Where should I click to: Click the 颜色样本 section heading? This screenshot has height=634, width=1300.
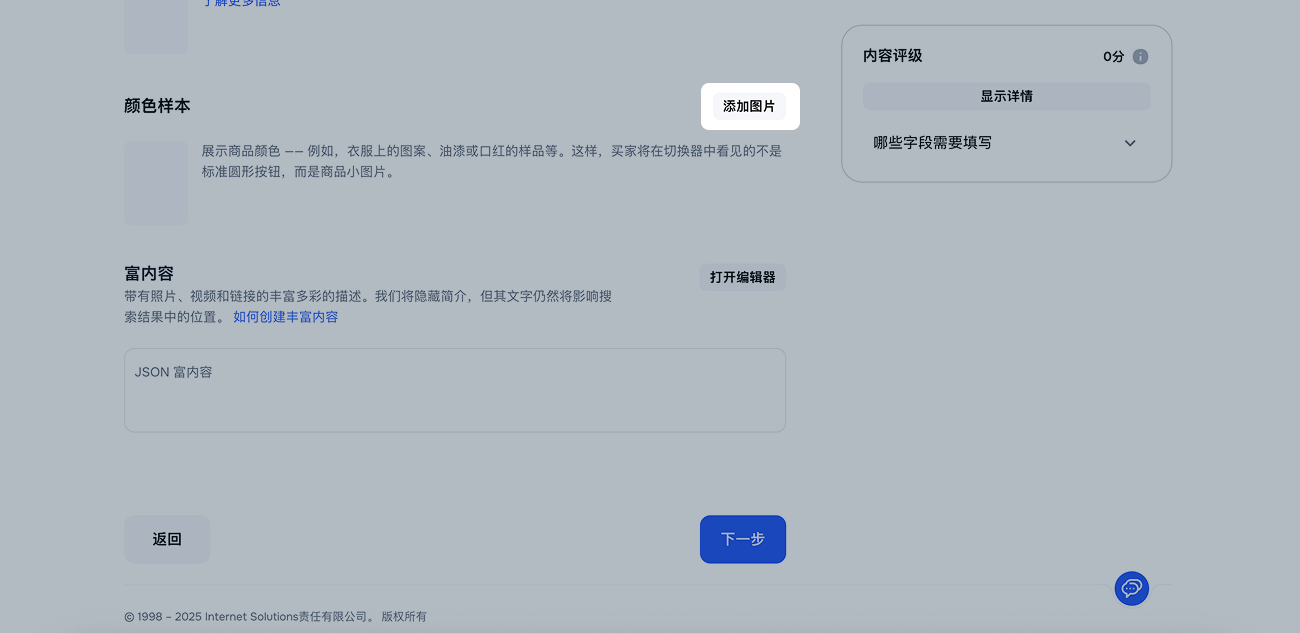click(157, 106)
